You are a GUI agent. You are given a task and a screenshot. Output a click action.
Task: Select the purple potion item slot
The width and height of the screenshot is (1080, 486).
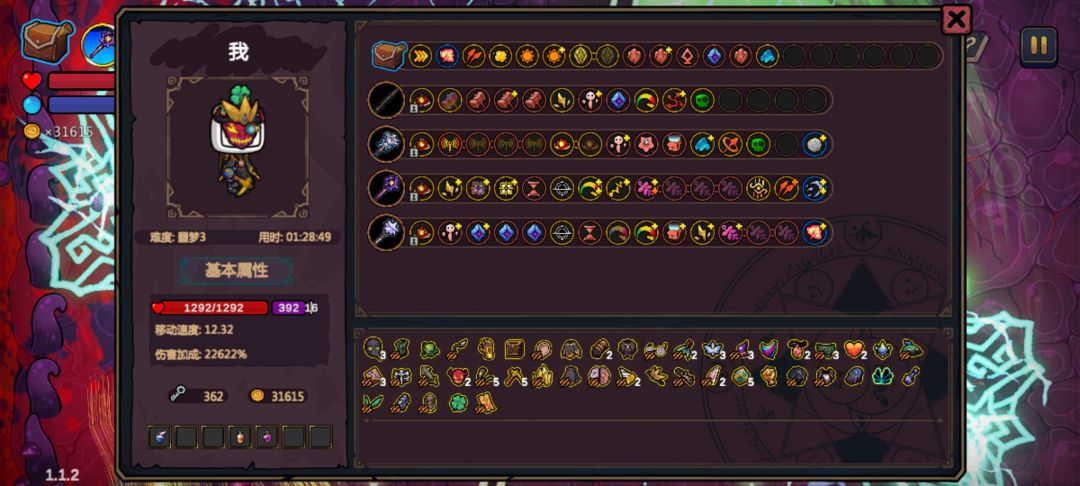click(x=267, y=436)
